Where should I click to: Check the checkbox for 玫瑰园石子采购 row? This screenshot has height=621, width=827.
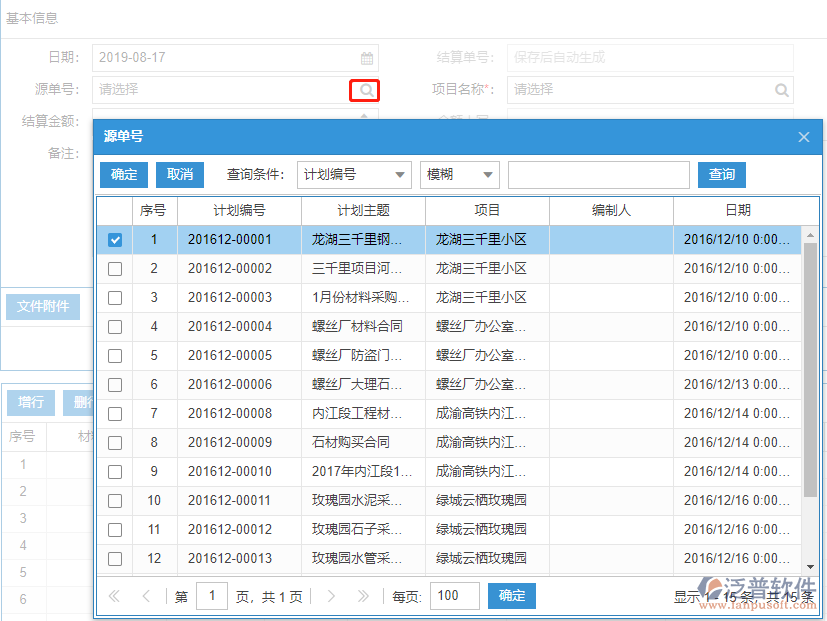[x=115, y=529]
